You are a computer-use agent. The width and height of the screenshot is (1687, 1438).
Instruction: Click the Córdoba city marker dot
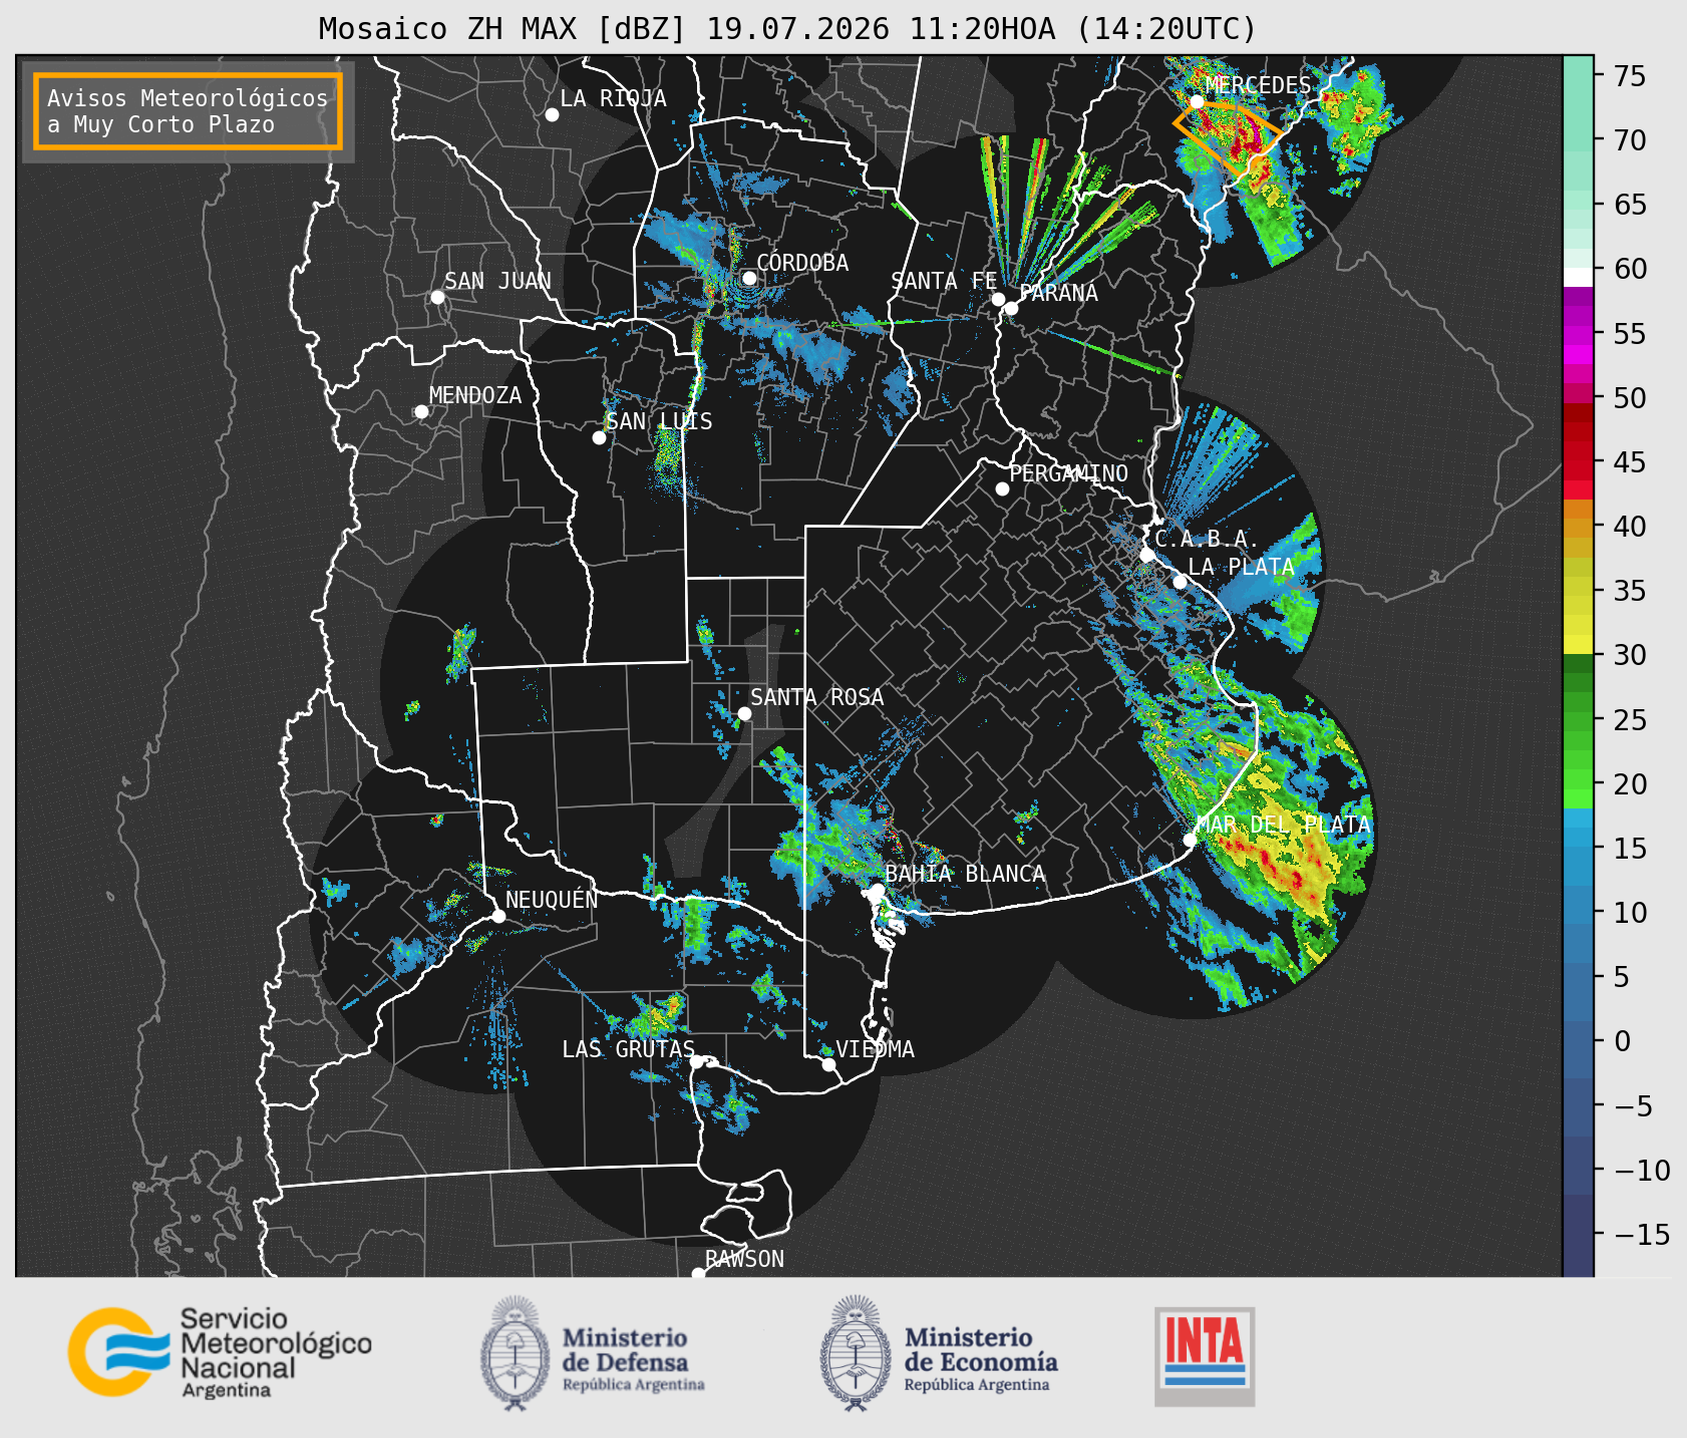pyautogui.click(x=749, y=278)
